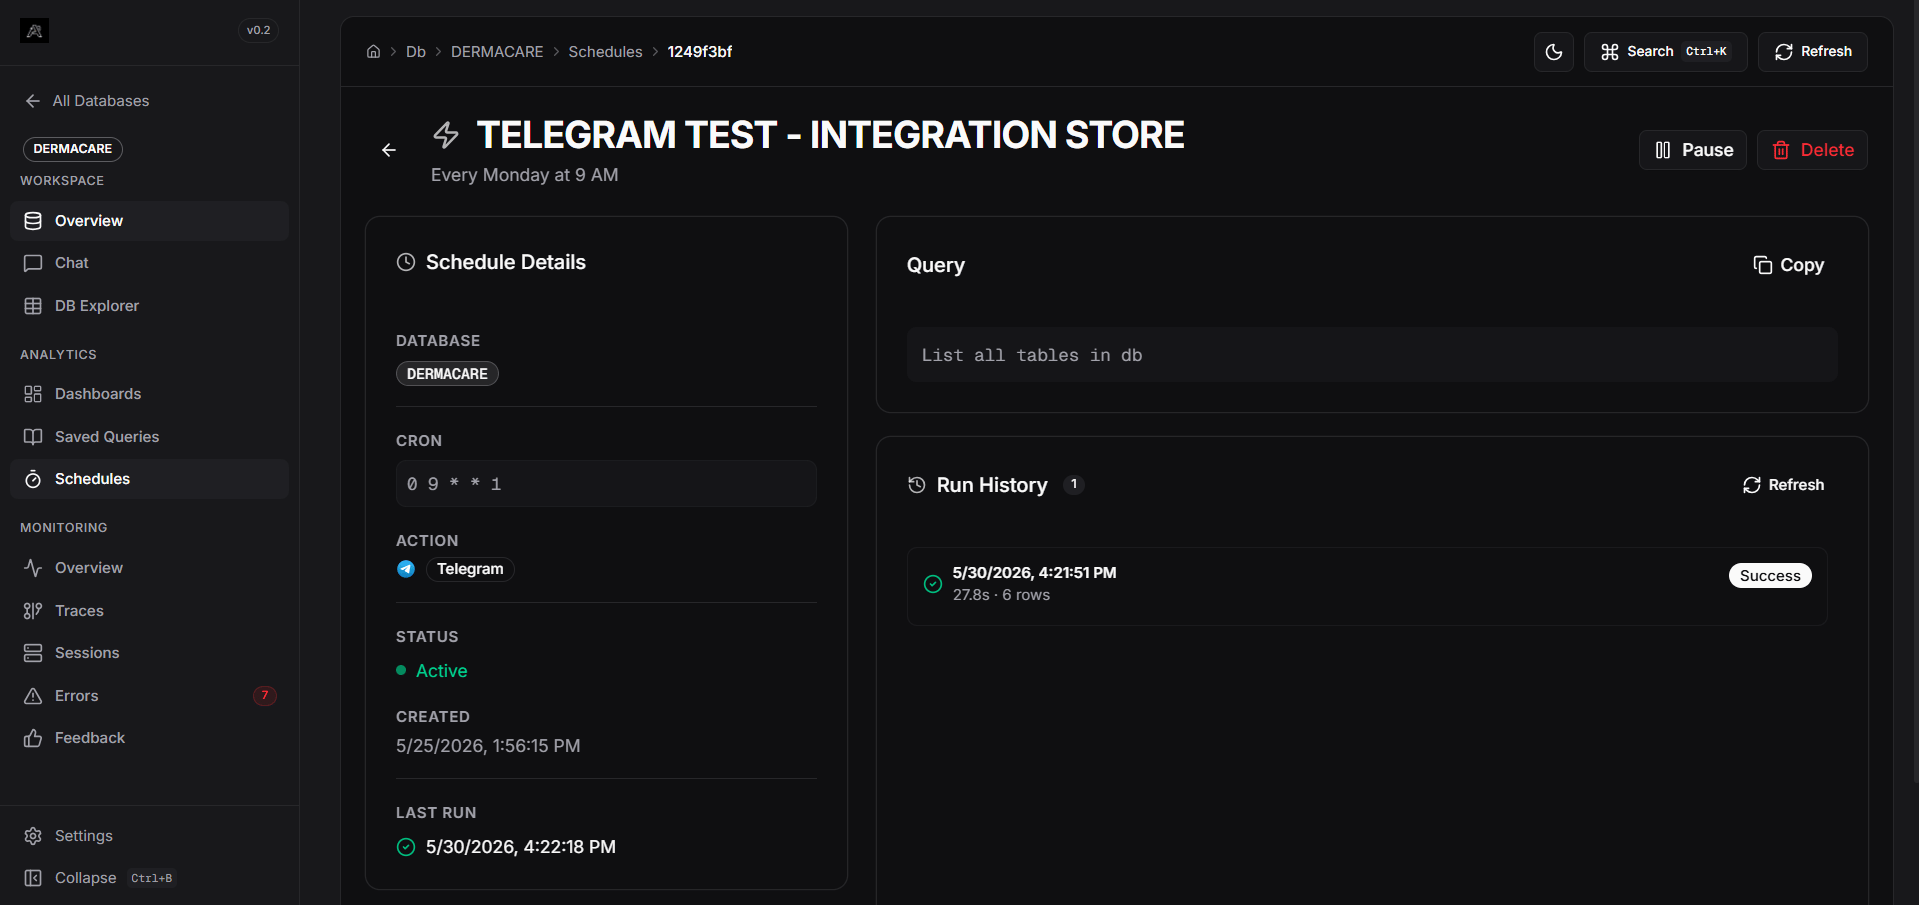Click the Schedule Details clock icon
This screenshot has width=1919, height=905.
point(406,262)
